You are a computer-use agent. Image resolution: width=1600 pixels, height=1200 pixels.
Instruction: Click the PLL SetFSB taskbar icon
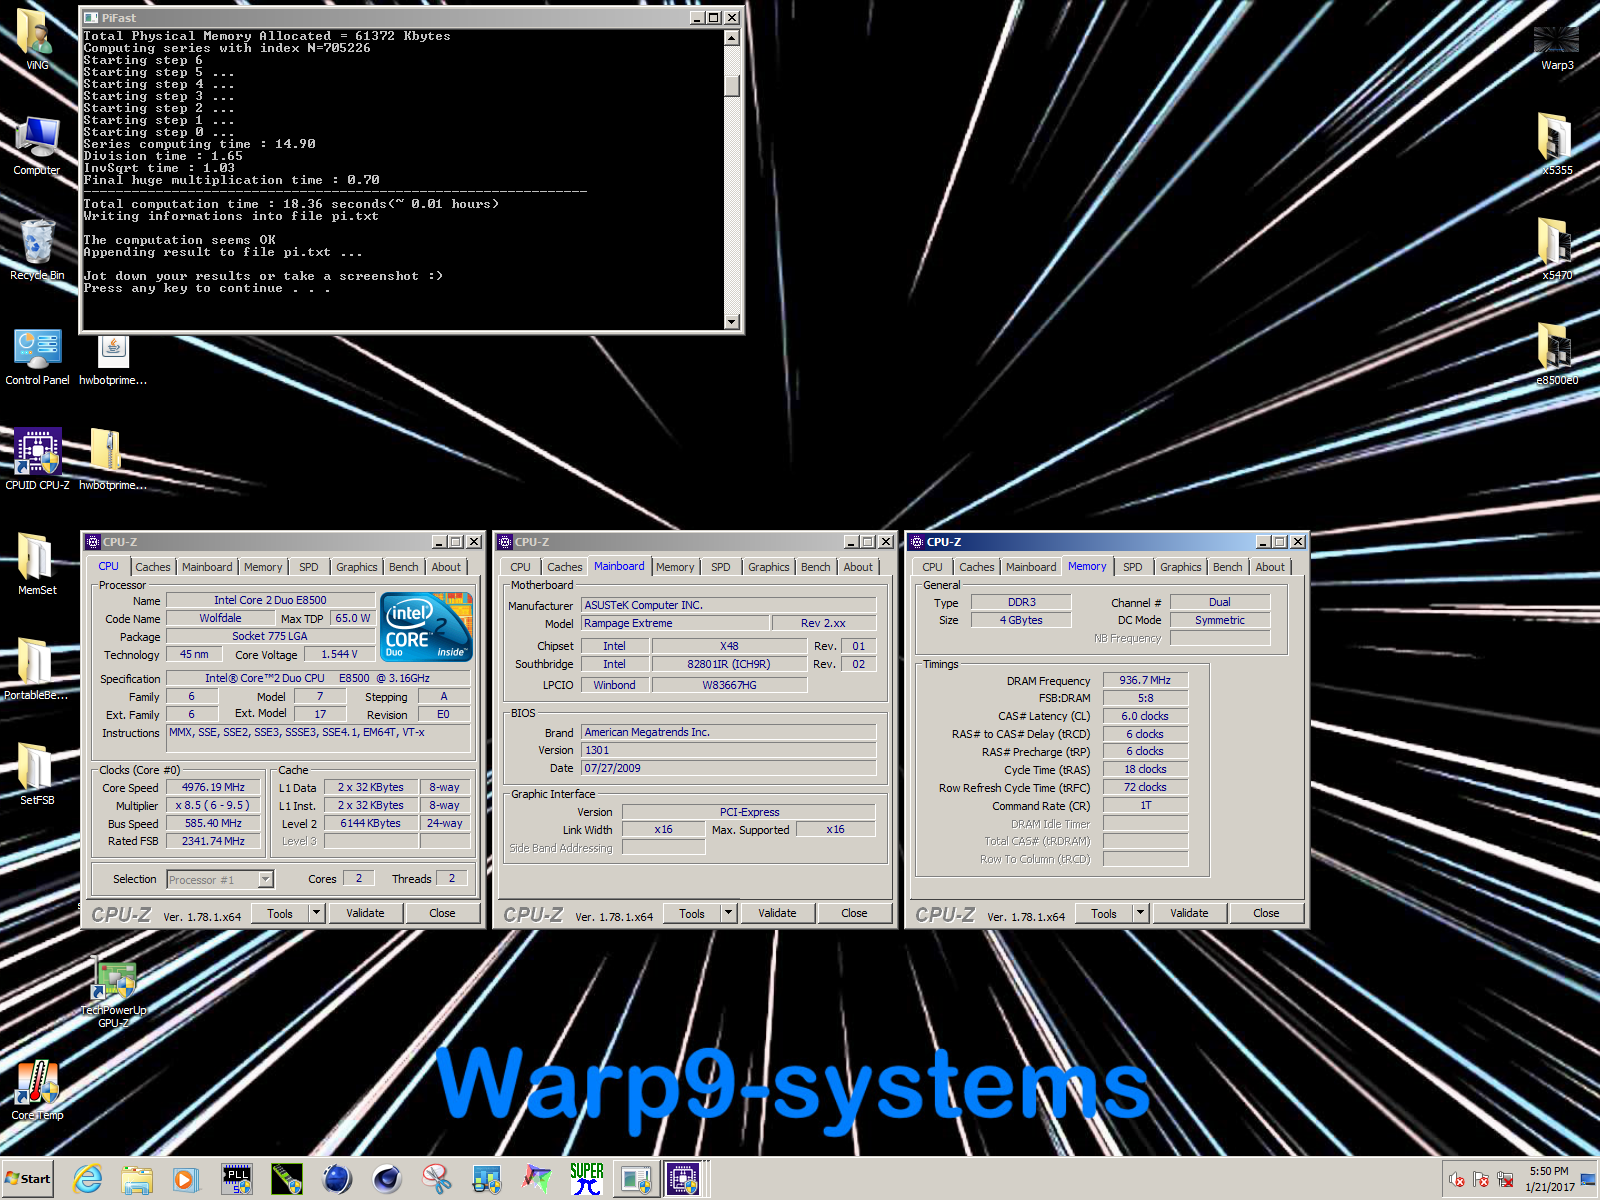[237, 1180]
